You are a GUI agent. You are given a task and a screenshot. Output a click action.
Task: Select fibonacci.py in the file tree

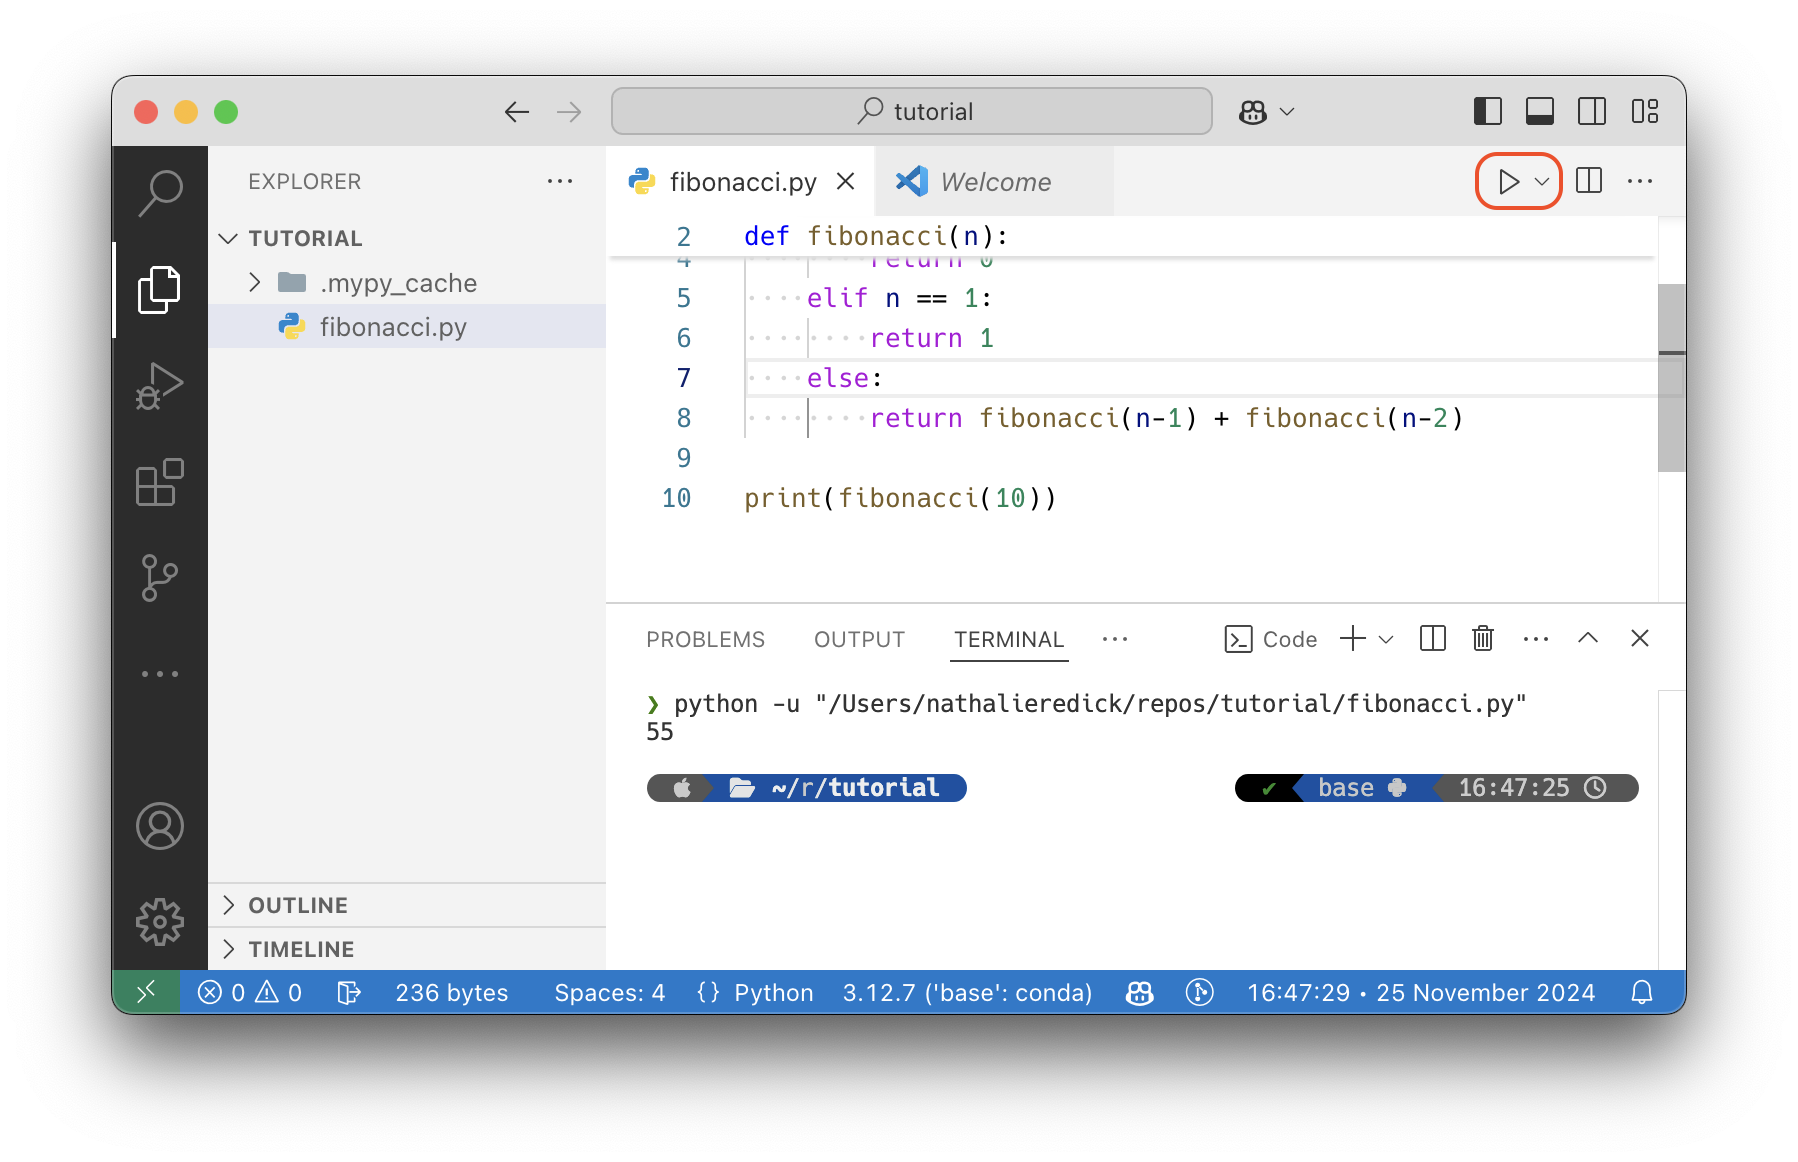coord(406,327)
